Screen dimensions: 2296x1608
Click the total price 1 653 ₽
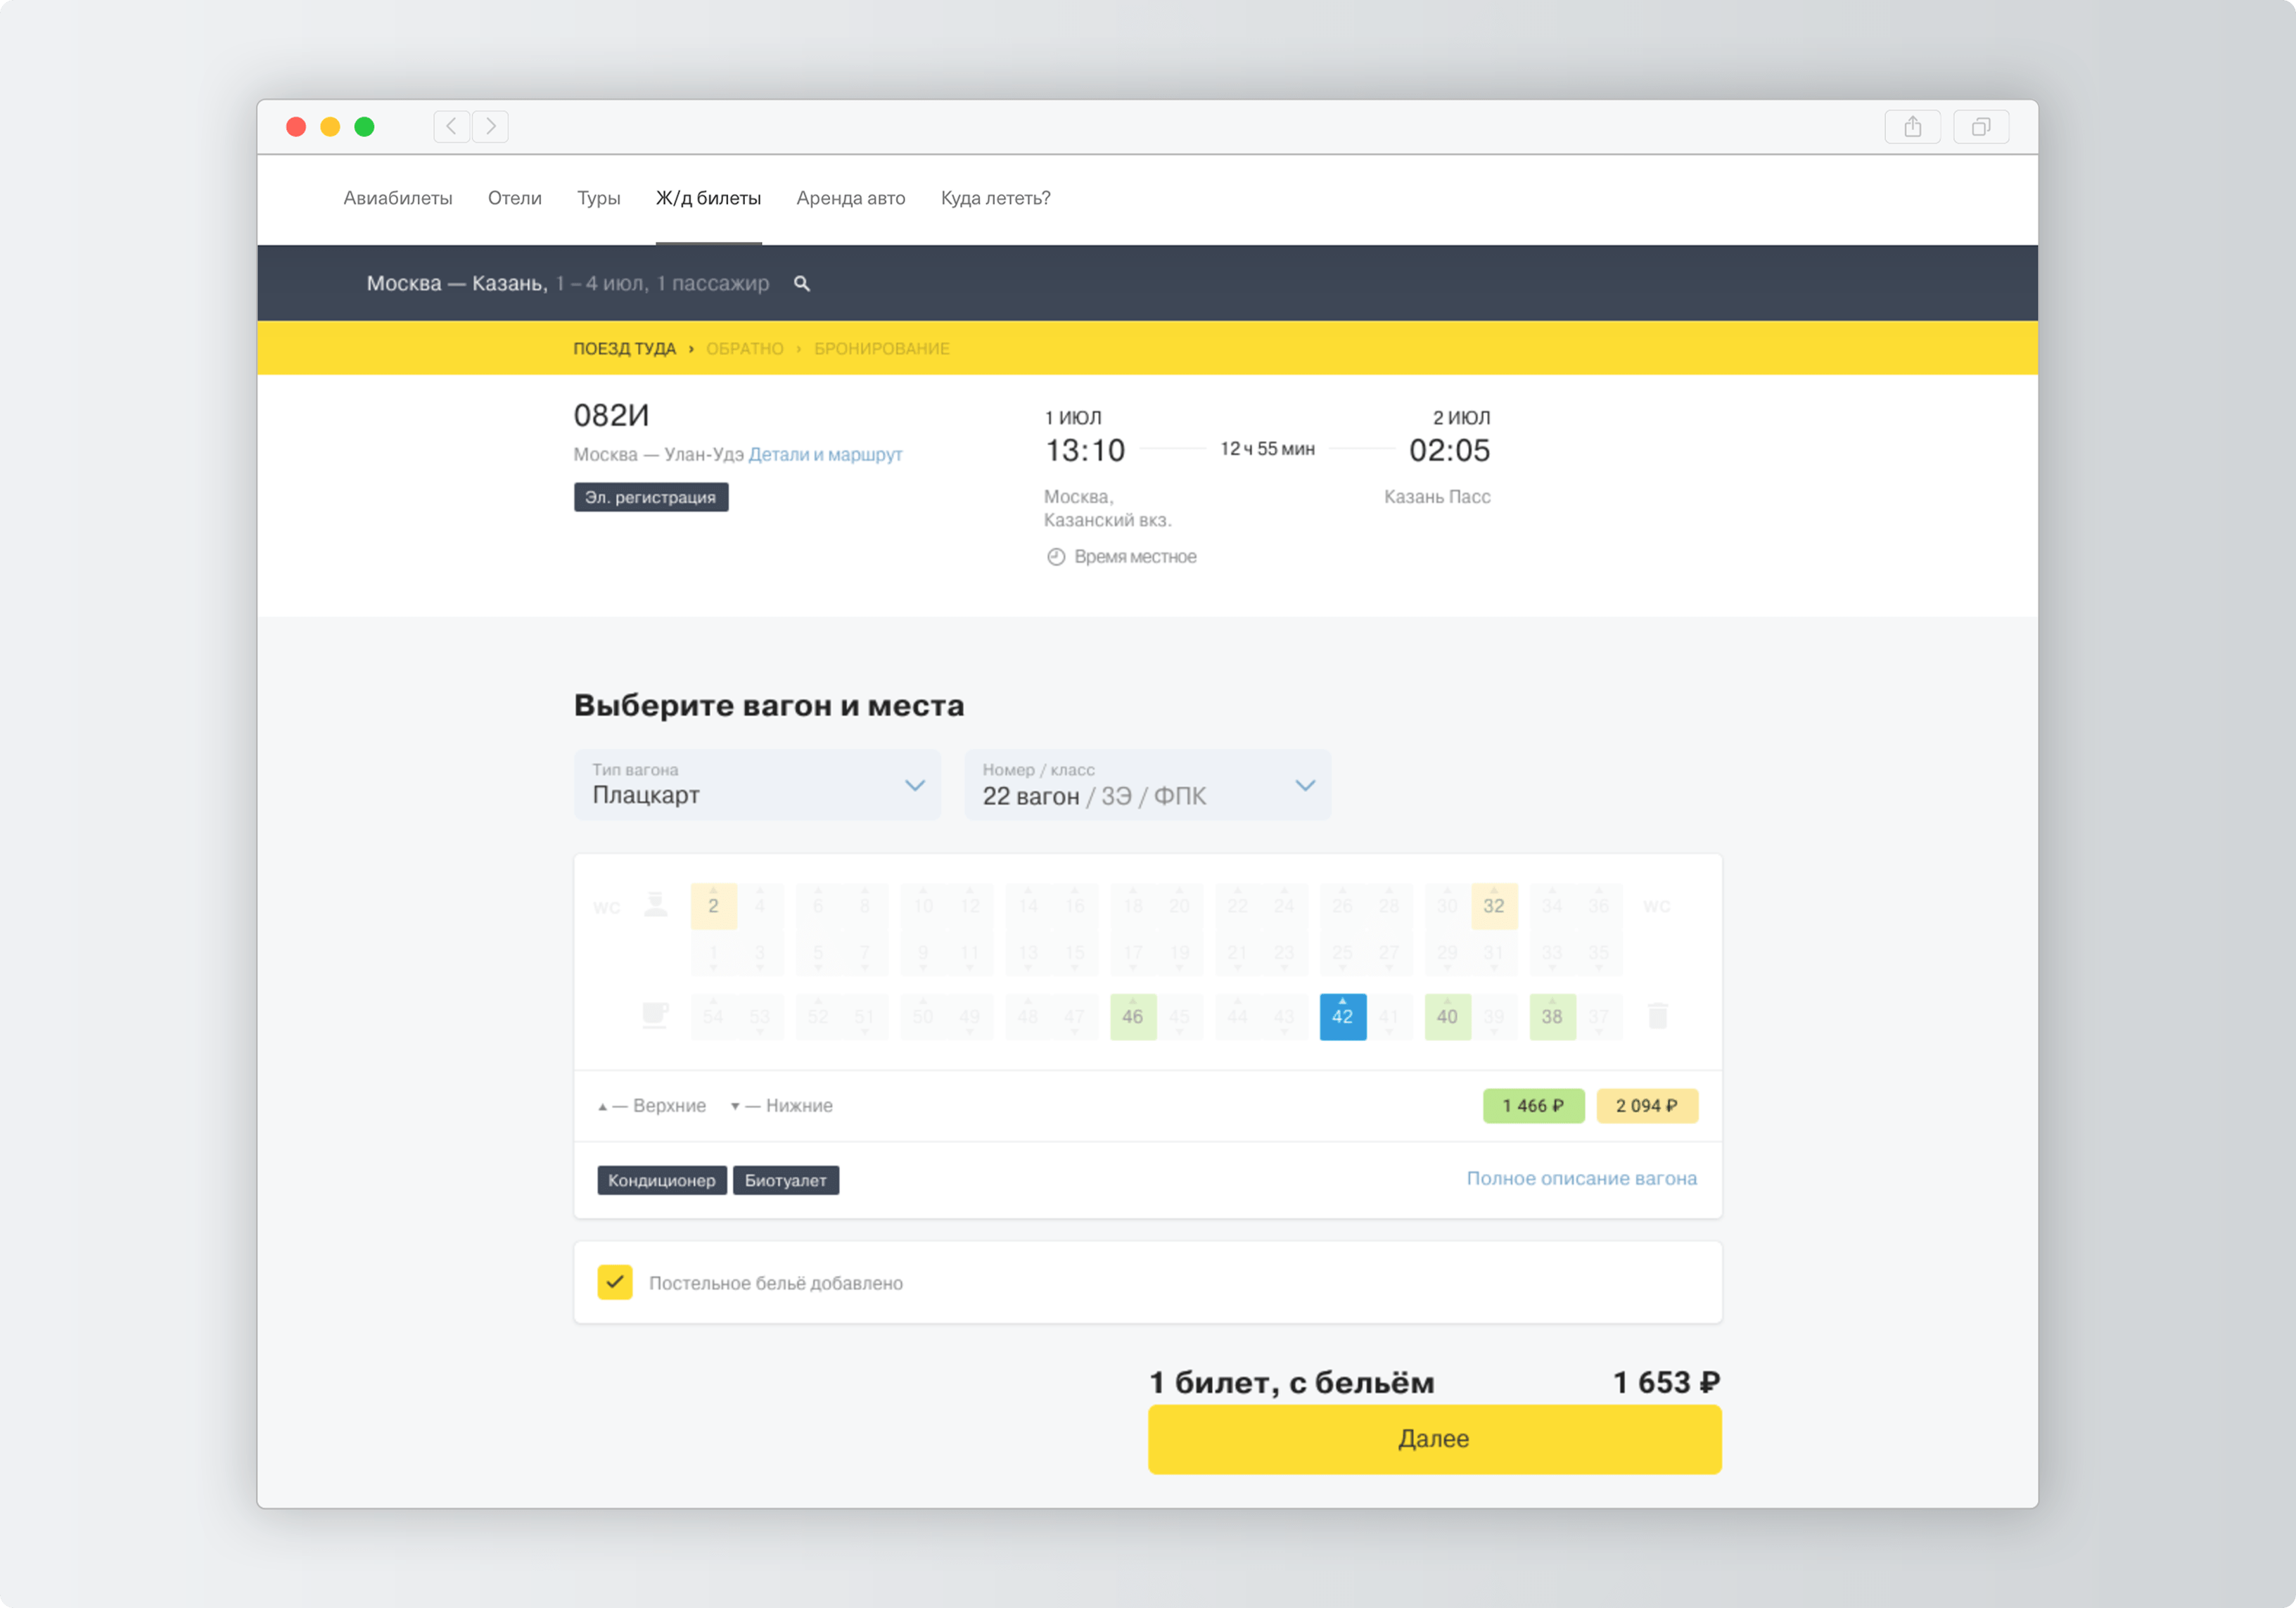click(1666, 1382)
